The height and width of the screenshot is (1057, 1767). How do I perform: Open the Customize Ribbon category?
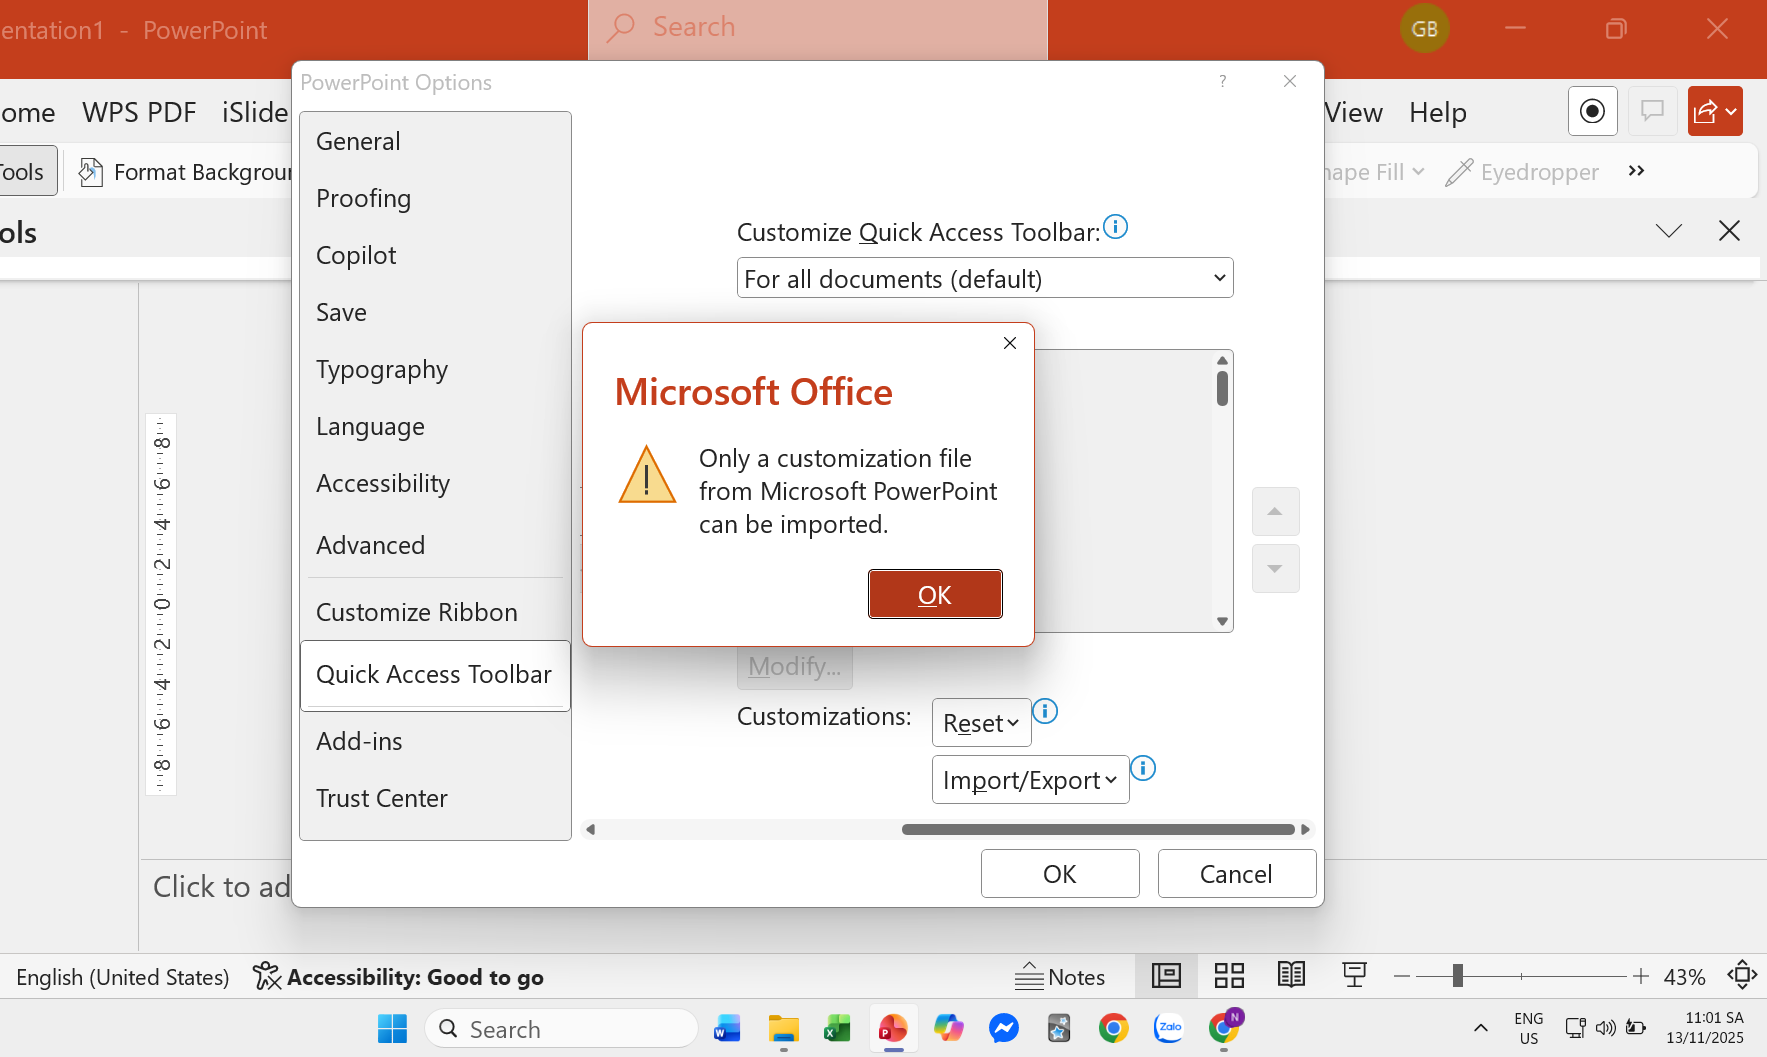[435, 612]
